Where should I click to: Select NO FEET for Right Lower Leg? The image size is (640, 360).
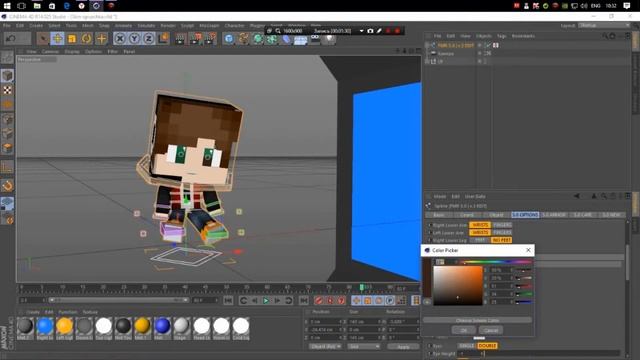[x=502, y=240]
